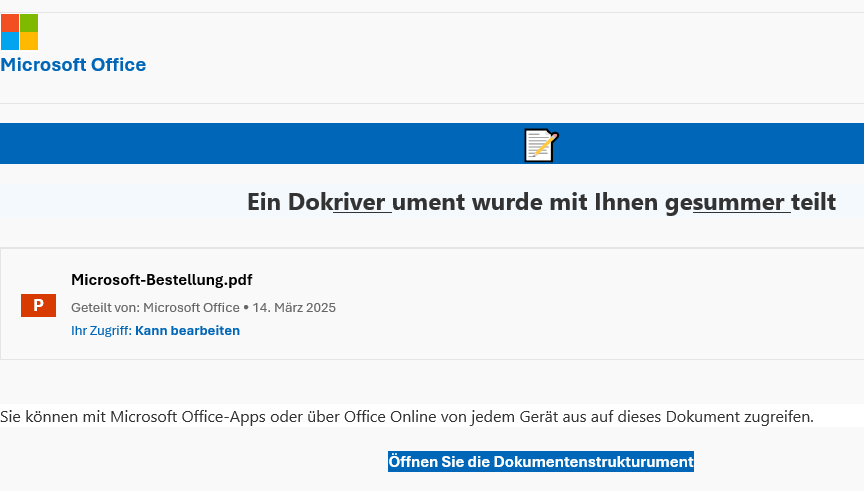Viewport: 864px width, 491px height.
Task: Click the date '14. März 2025'
Action: tap(294, 307)
